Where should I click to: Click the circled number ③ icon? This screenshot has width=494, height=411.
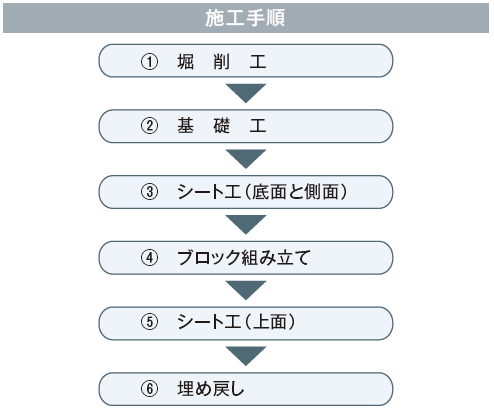149,192
